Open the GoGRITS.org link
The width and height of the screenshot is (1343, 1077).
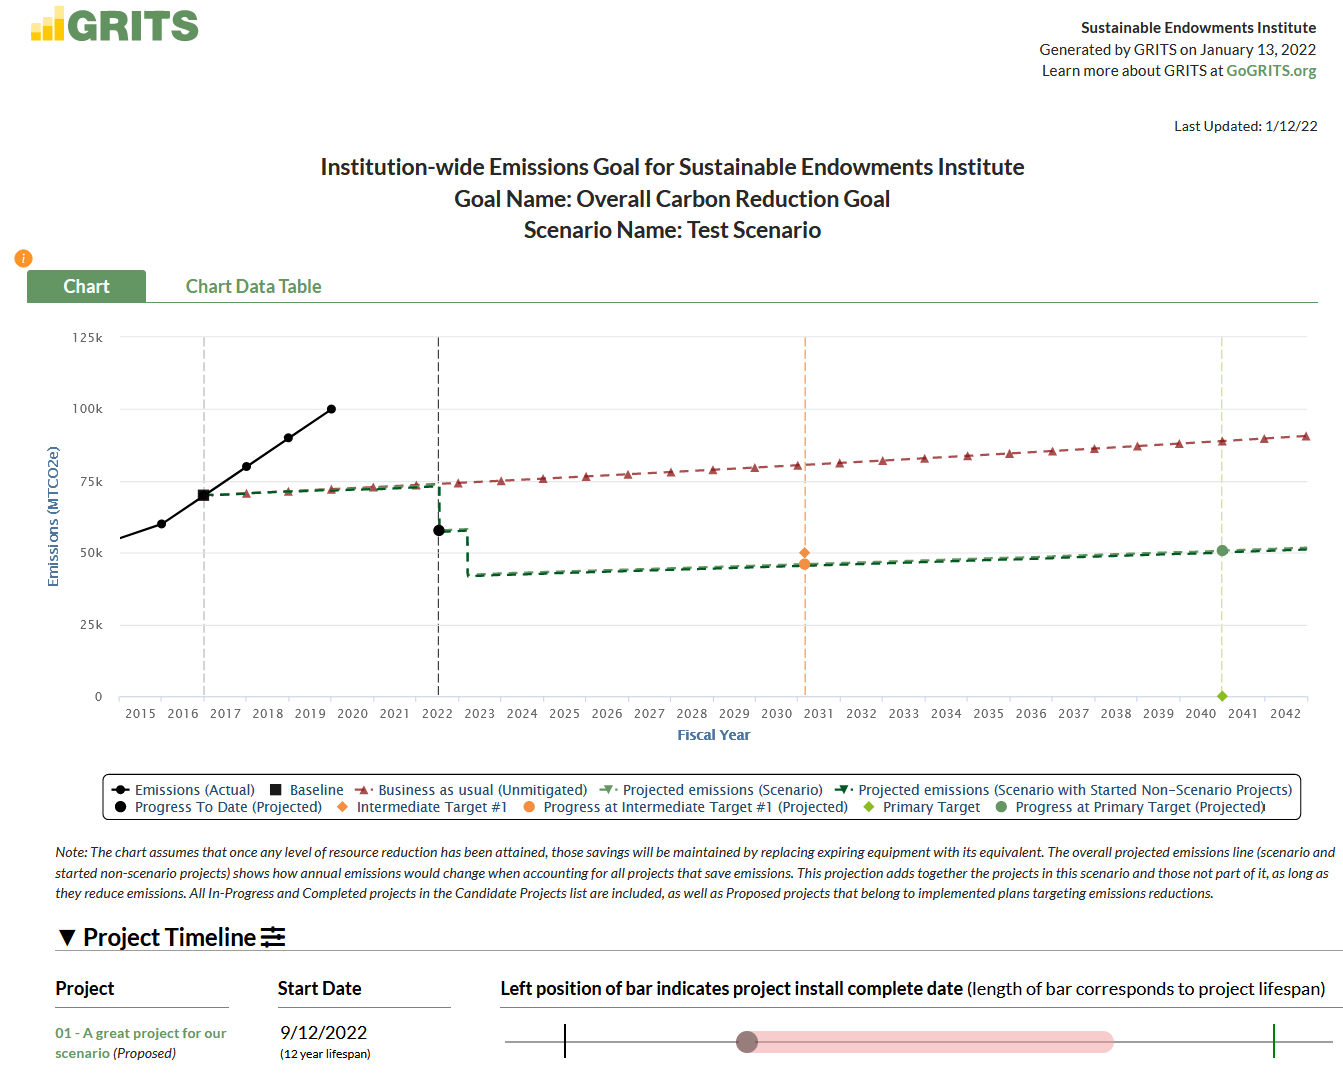(1272, 70)
